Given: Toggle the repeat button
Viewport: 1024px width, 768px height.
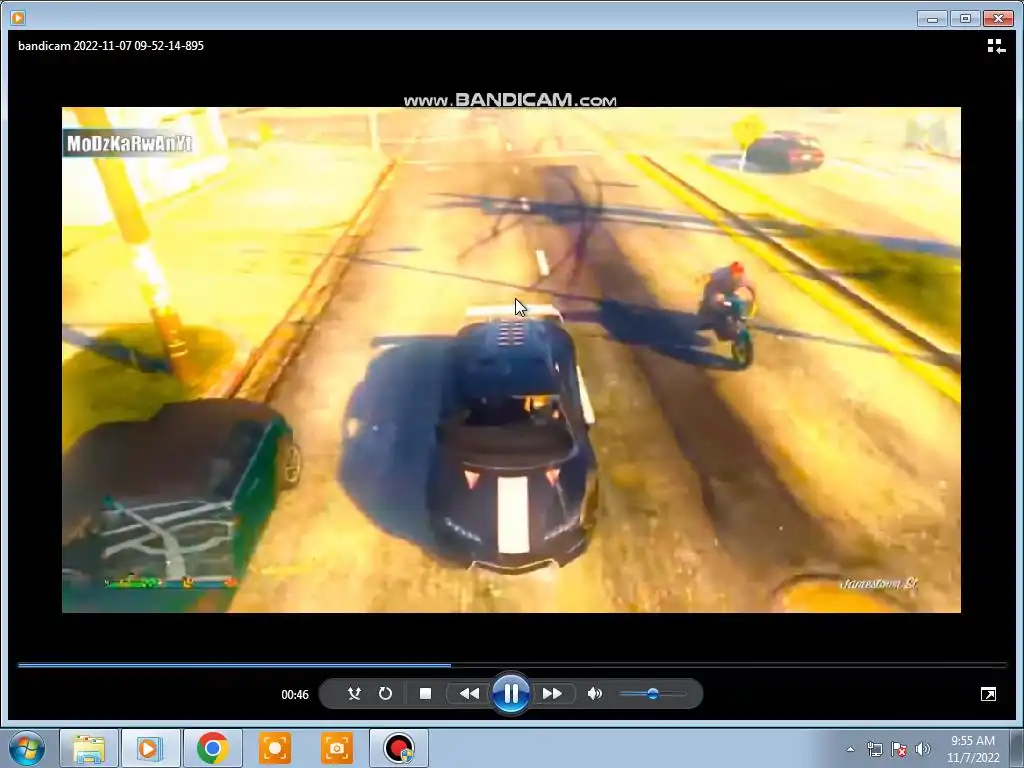Looking at the screenshot, I should coord(385,694).
